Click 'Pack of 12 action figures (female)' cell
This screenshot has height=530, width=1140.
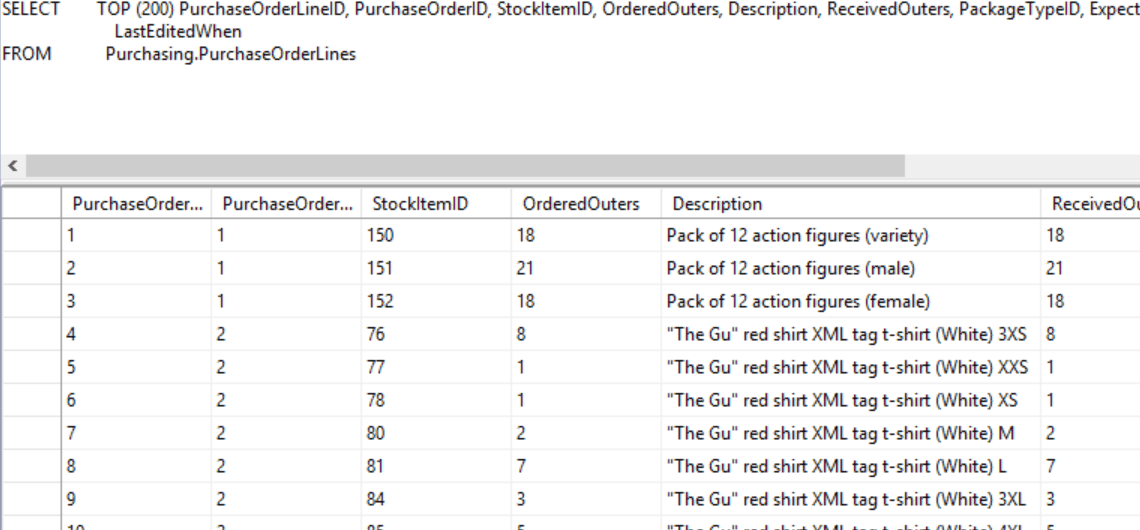click(x=851, y=301)
